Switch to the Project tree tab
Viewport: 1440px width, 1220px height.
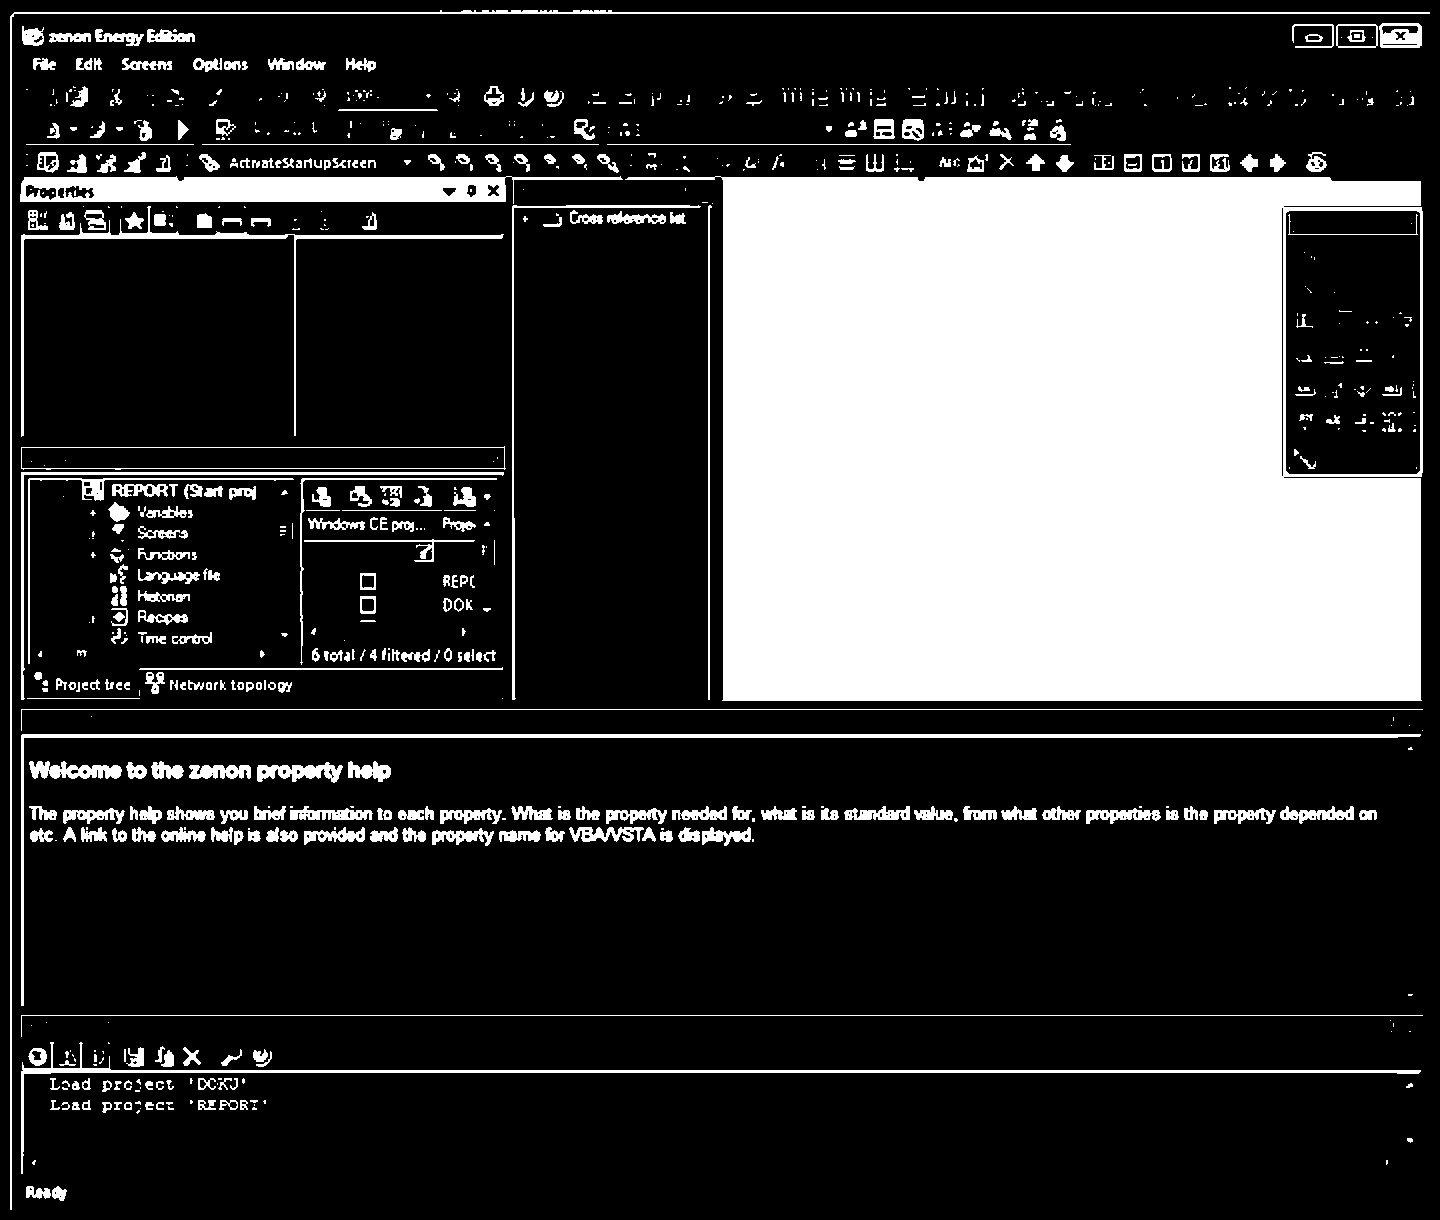(x=82, y=684)
